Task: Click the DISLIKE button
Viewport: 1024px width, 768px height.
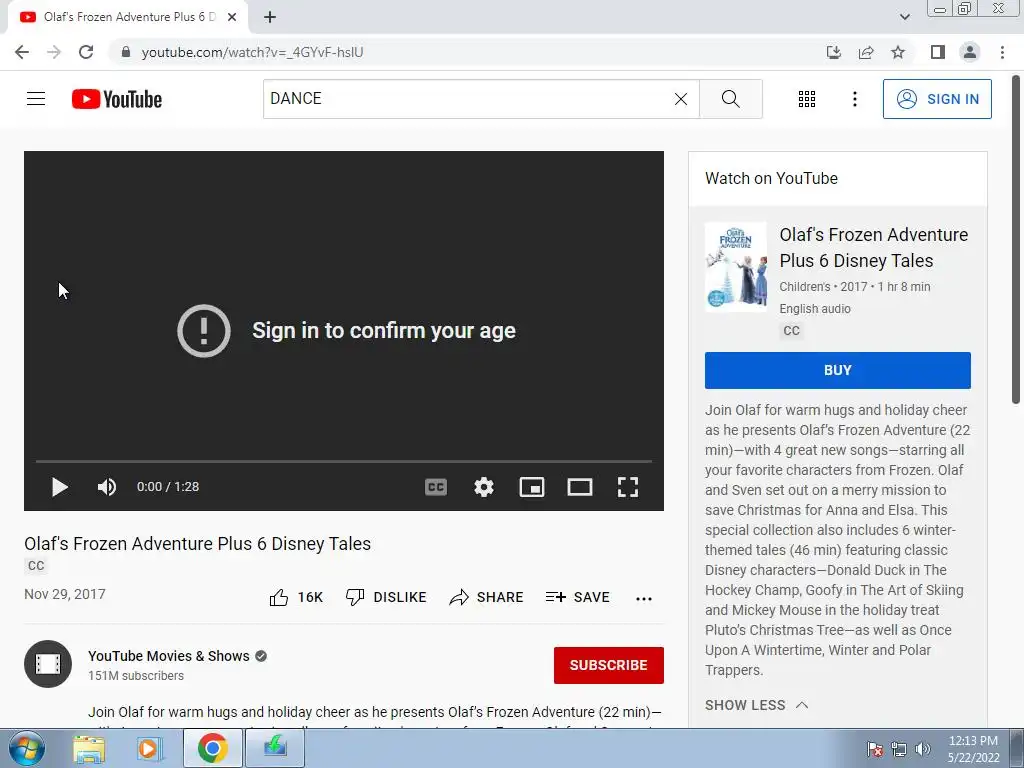Action: click(x=386, y=597)
